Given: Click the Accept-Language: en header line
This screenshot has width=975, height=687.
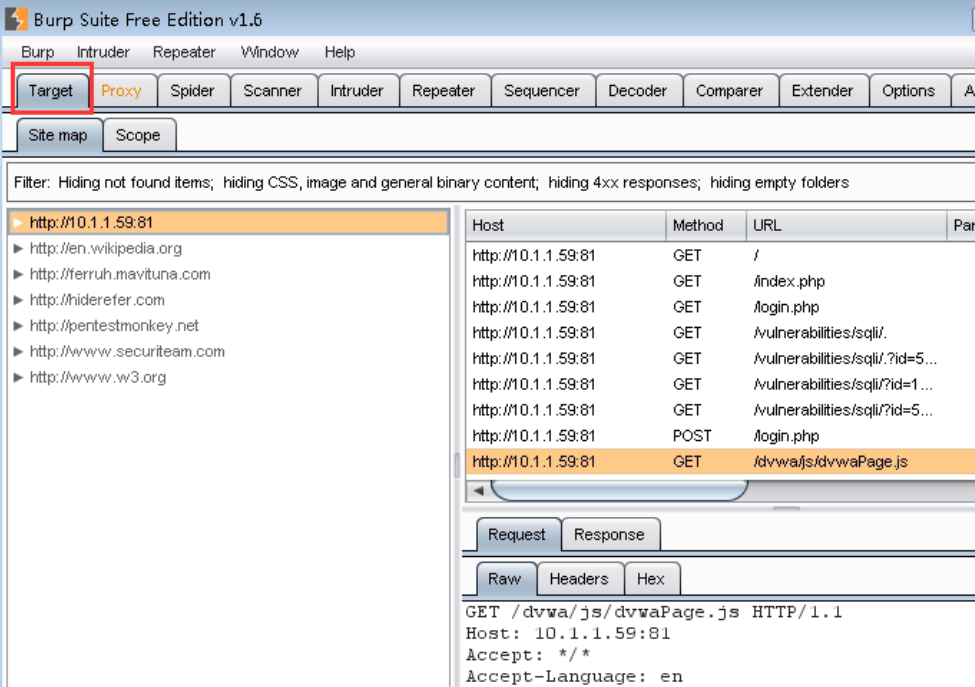Looking at the screenshot, I should tap(575, 676).
